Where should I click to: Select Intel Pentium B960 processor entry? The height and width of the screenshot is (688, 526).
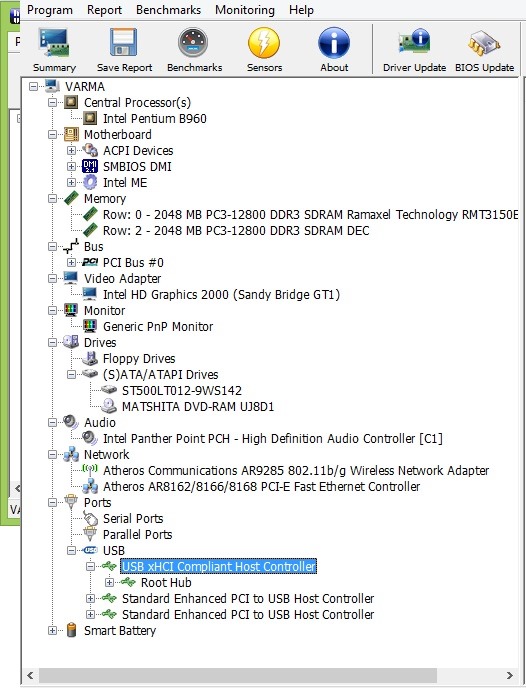pyautogui.click(x=155, y=118)
